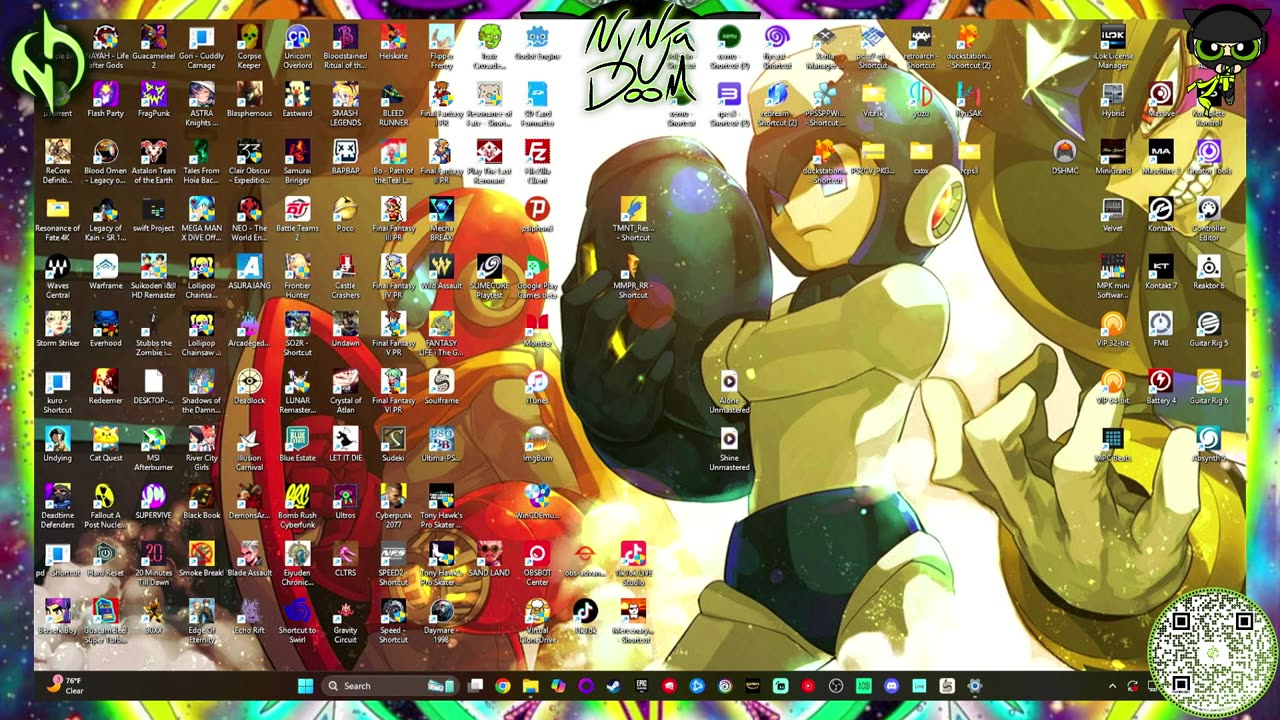Select the Storm Striker icon
Screen dimensions: 1280x720
pyautogui.click(x=57, y=330)
